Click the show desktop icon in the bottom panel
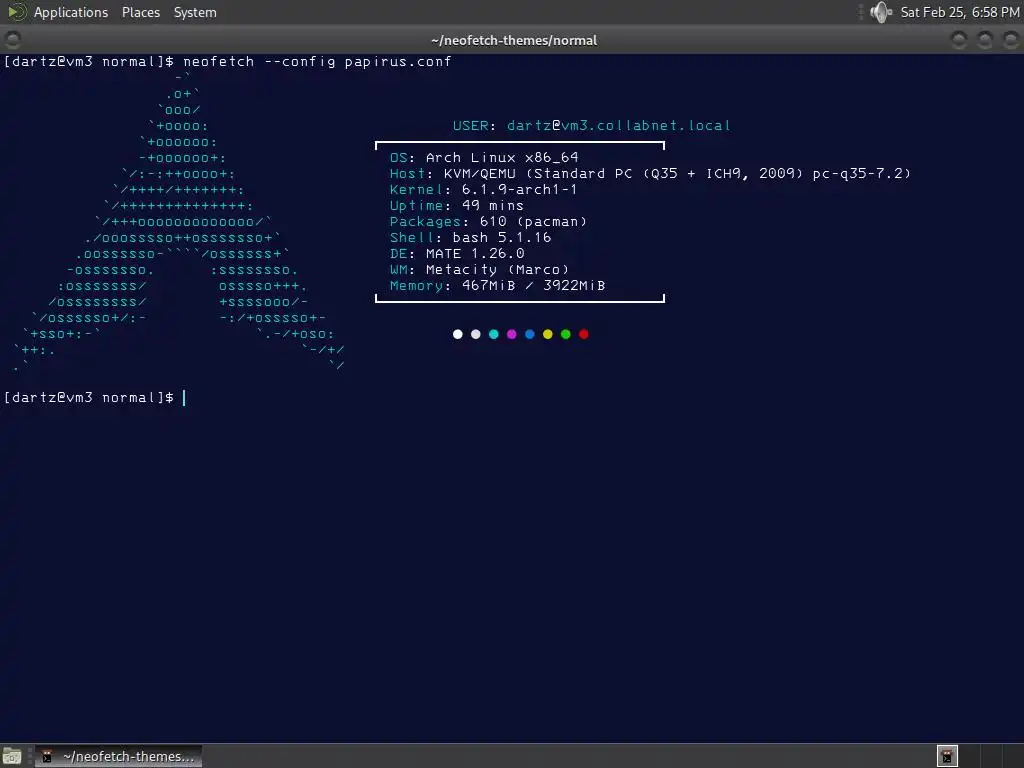Image resolution: width=1024 pixels, height=768 pixels. [x=12, y=756]
